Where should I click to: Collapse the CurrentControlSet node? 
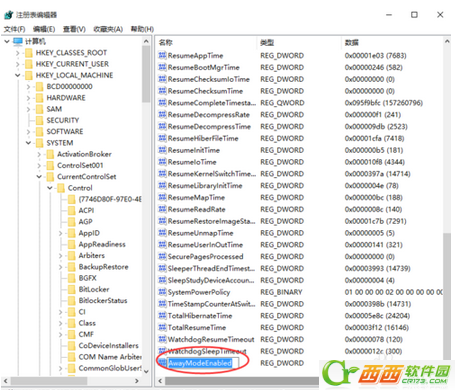click(x=39, y=177)
